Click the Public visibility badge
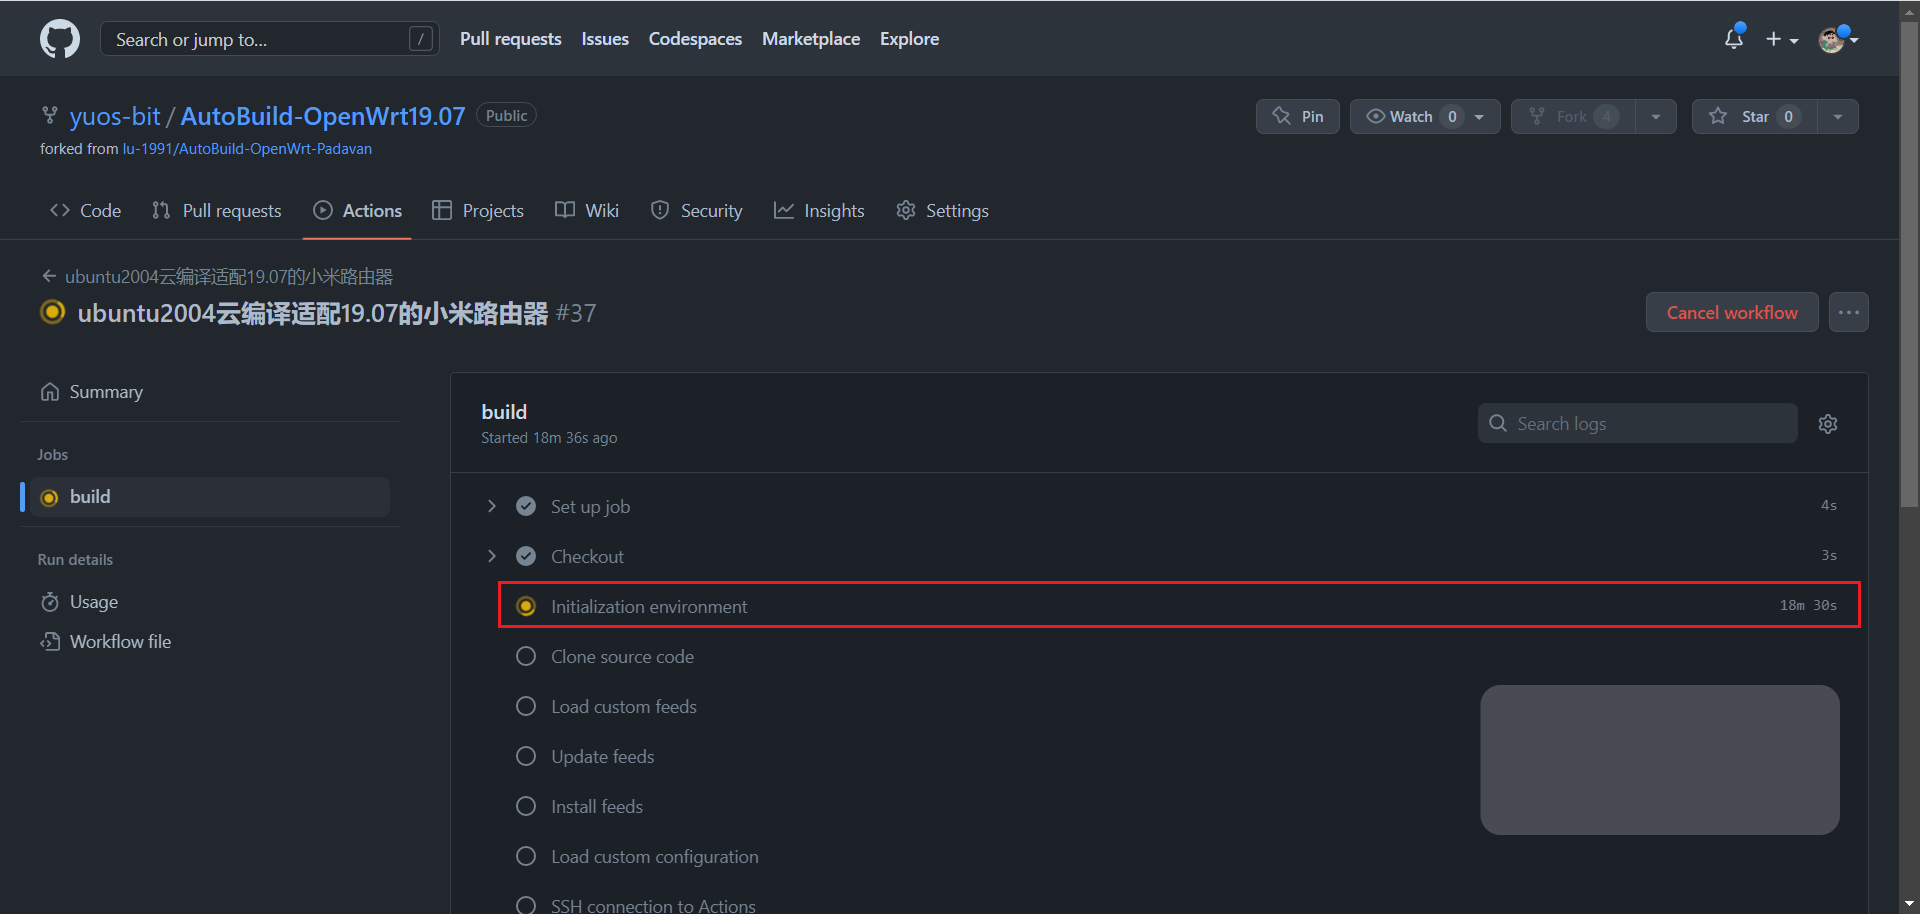Viewport: 1920px width, 914px height. pyautogui.click(x=506, y=116)
